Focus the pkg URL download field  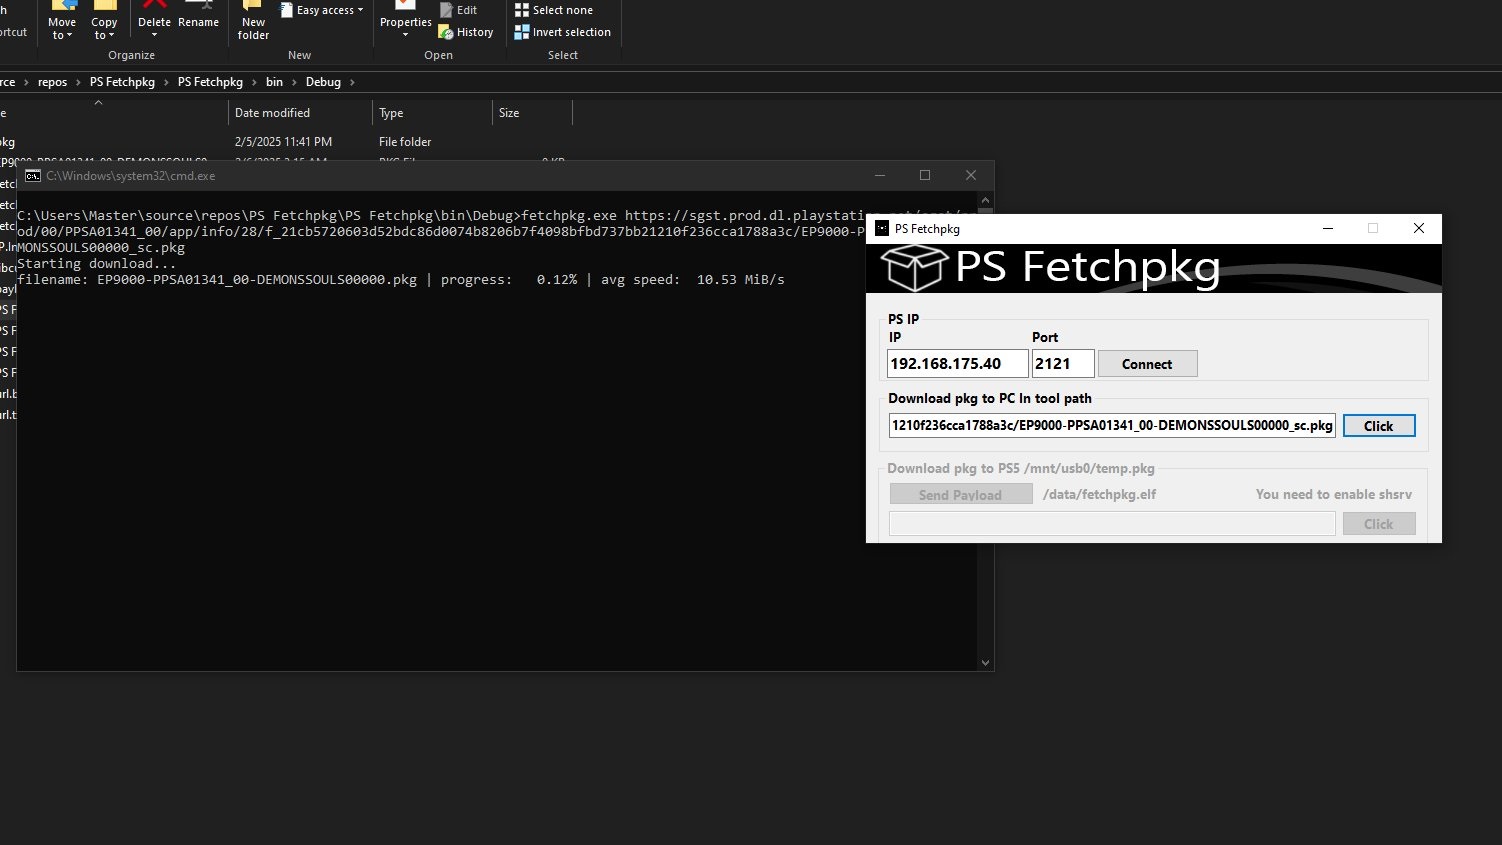tap(1112, 425)
